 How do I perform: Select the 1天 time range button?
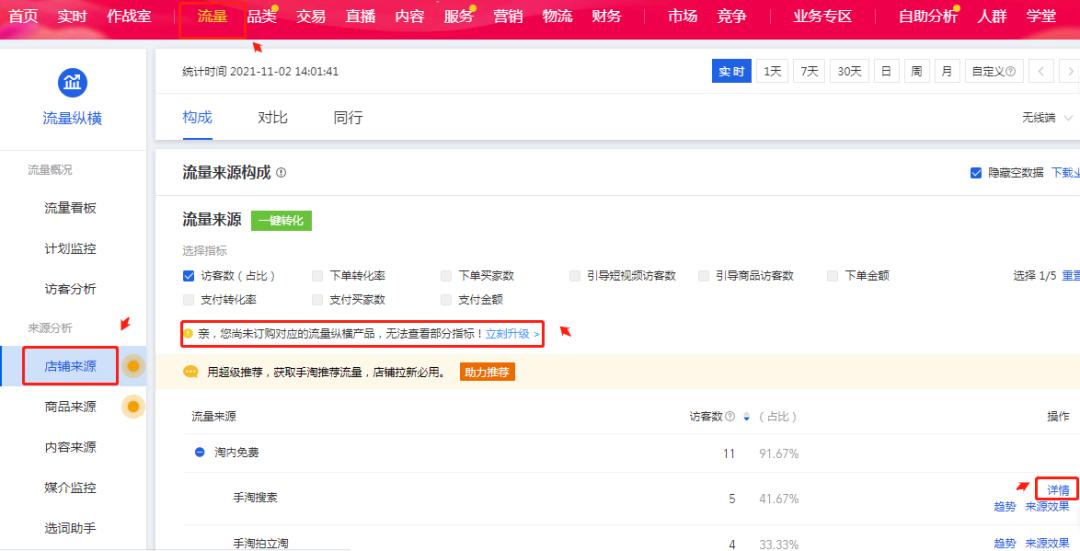tap(772, 71)
